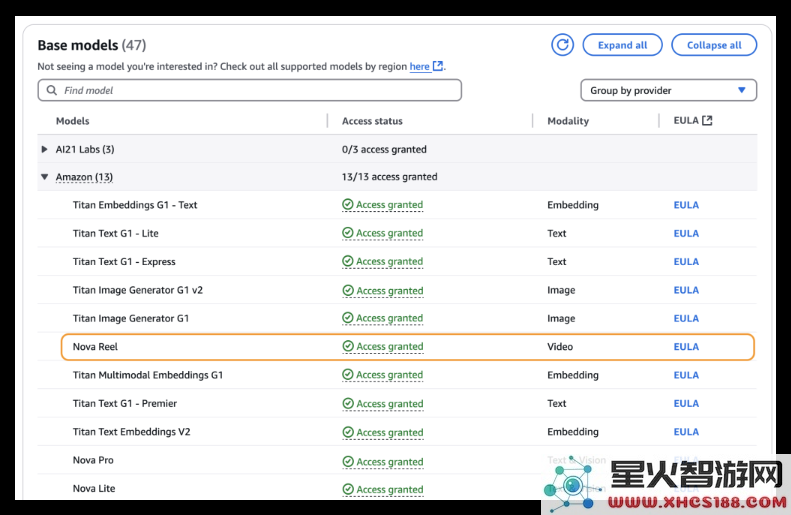
Task: Select the Titan Multimodal Embeddings G1 name
Action: click(x=148, y=375)
